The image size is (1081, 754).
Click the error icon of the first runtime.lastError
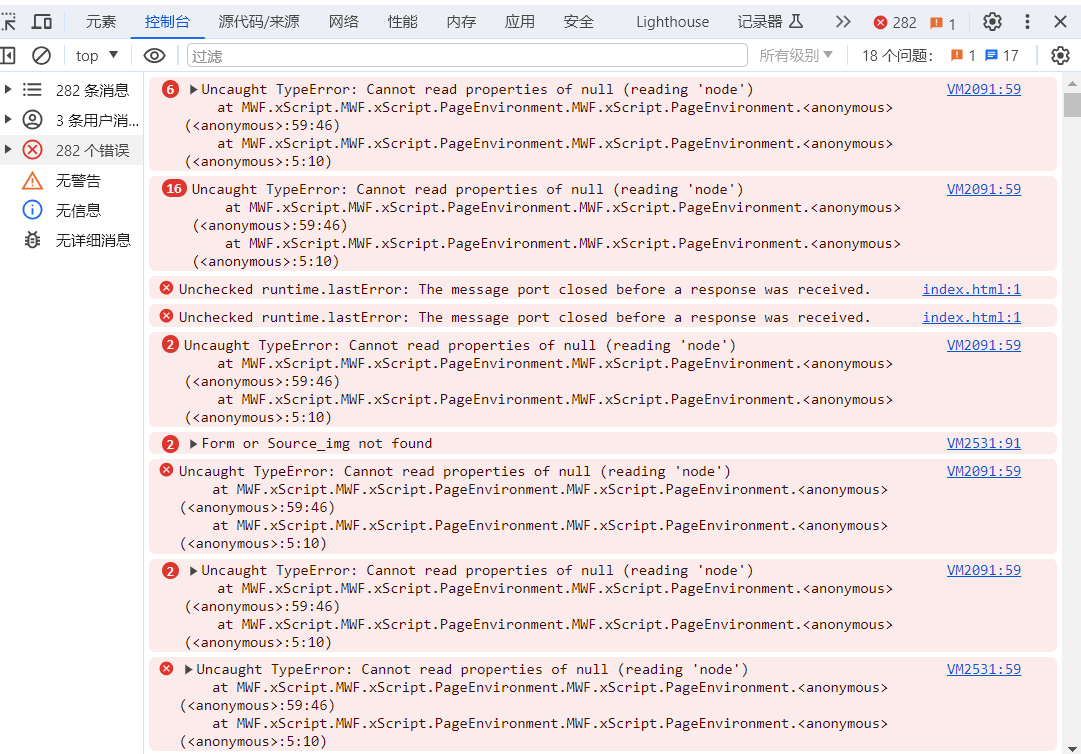166,288
